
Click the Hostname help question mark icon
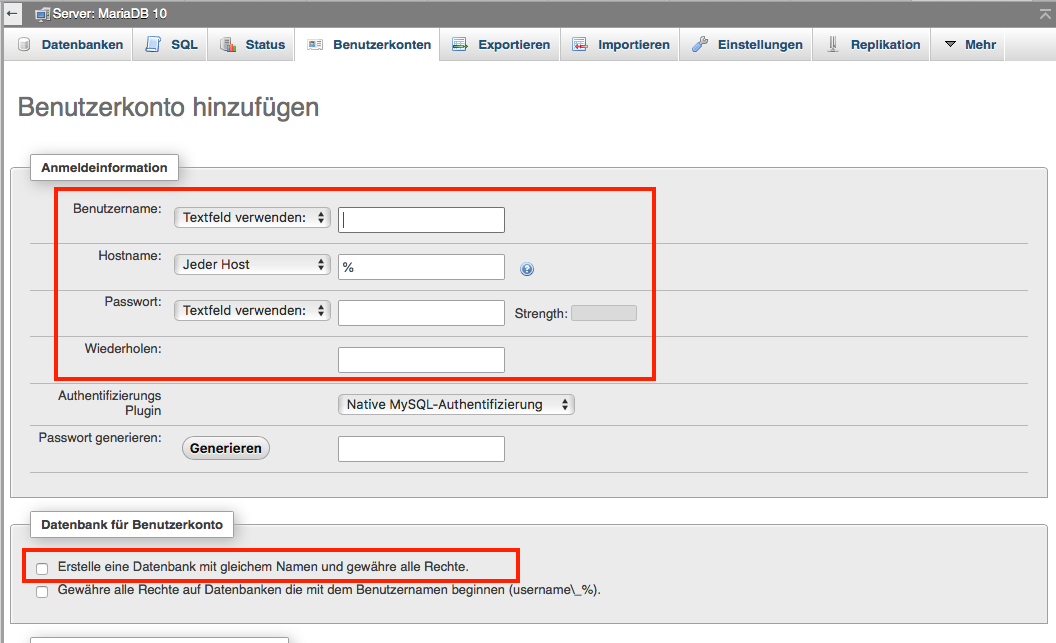(x=527, y=268)
